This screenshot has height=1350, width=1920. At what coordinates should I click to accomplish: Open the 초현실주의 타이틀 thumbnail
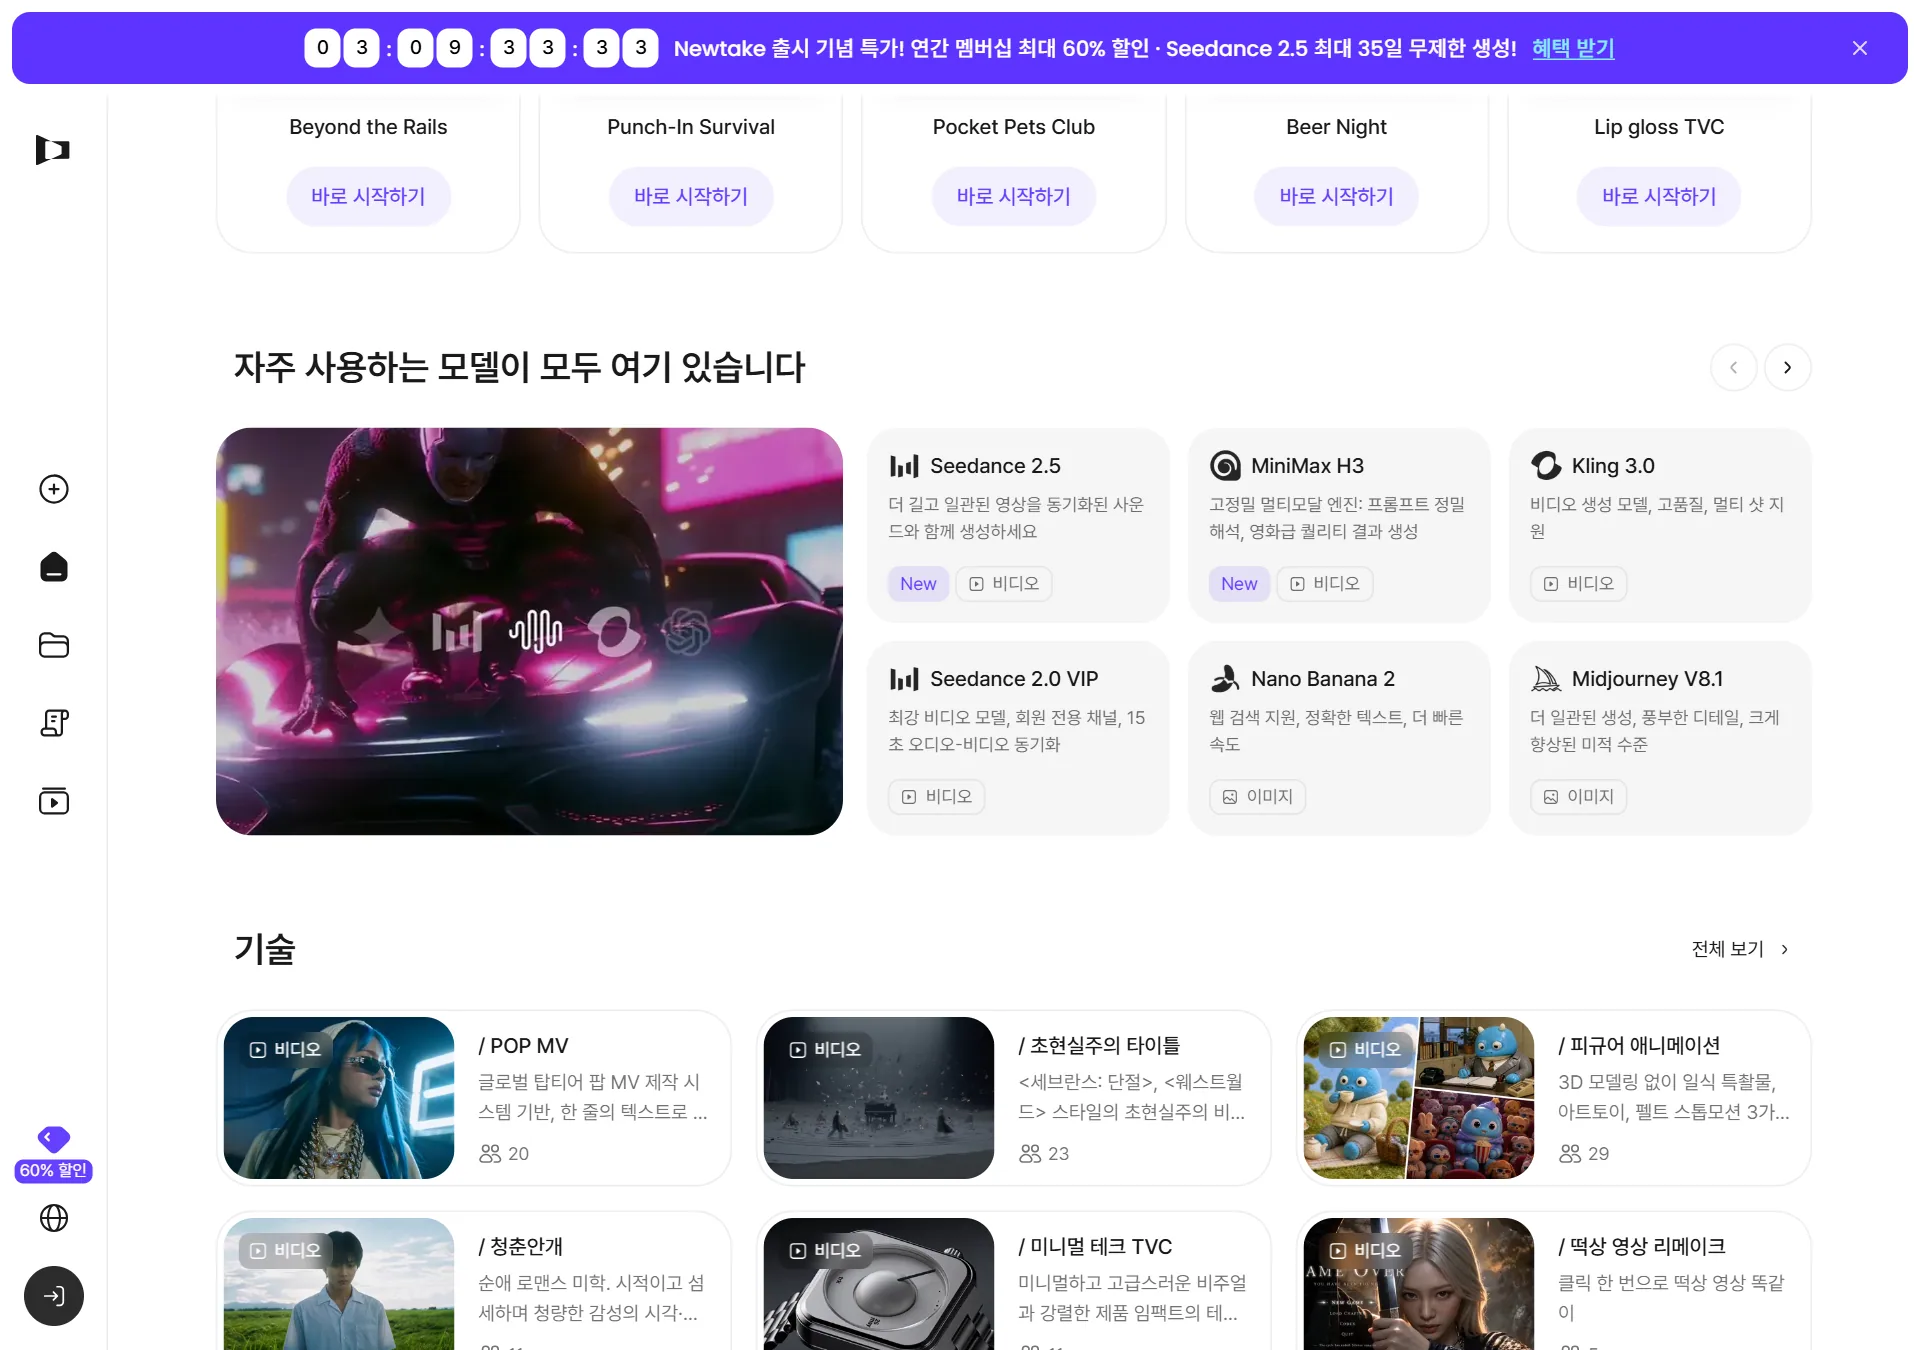(879, 1098)
